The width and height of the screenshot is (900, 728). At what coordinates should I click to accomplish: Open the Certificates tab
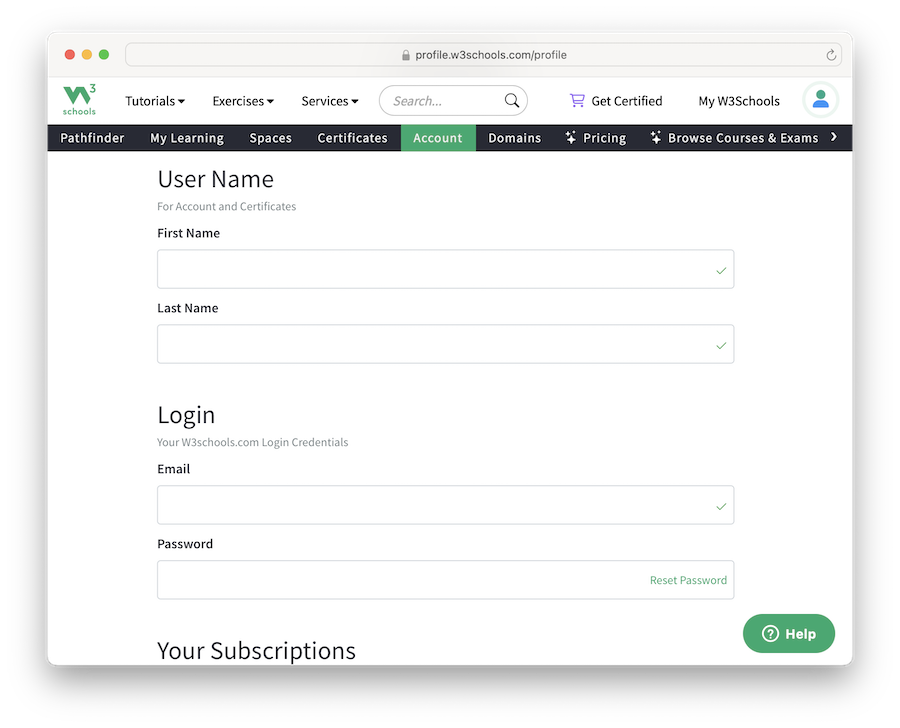(352, 138)
